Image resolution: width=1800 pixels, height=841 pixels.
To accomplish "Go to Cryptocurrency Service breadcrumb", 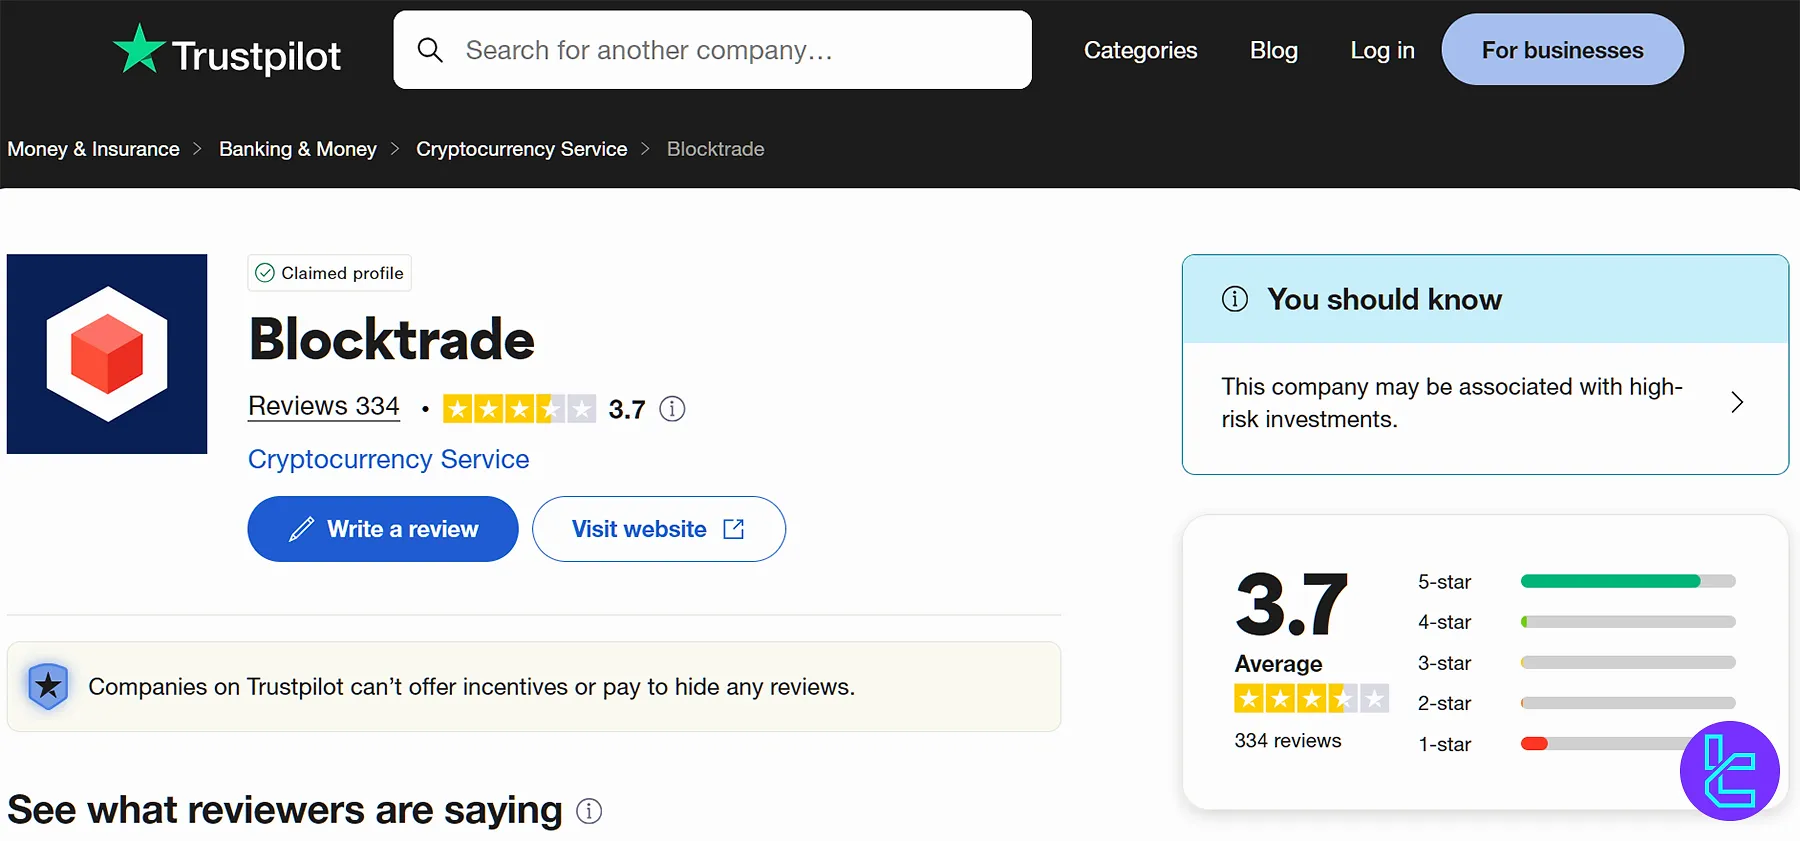I will [521, 149].
